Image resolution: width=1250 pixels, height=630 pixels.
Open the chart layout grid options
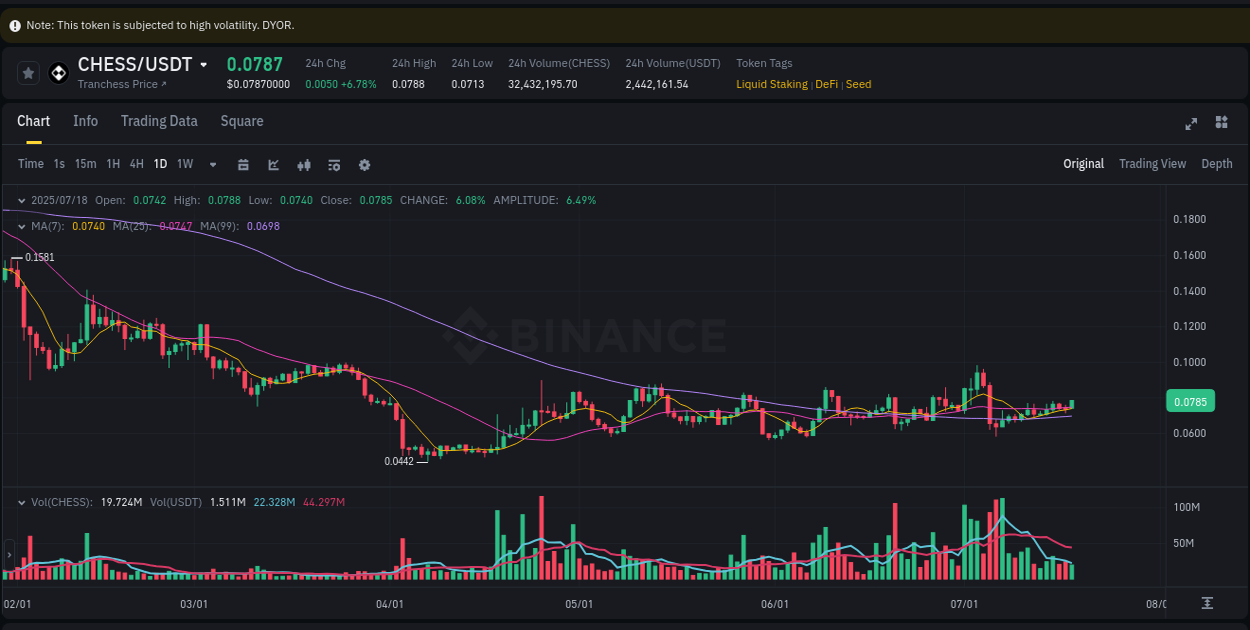click(1221, 122)
